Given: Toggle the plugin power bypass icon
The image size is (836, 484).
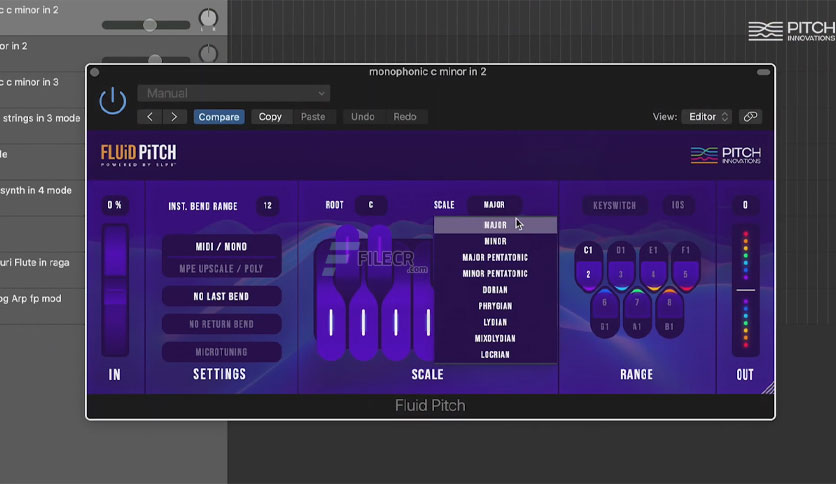Looking at the screenshot, I should pyautogui.click(x=112, y=101).
